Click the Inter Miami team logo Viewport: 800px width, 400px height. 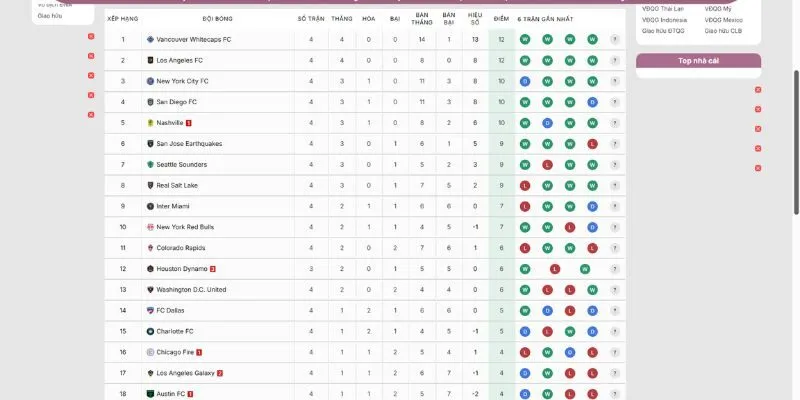pyautogui.click(x=150, y=206)
